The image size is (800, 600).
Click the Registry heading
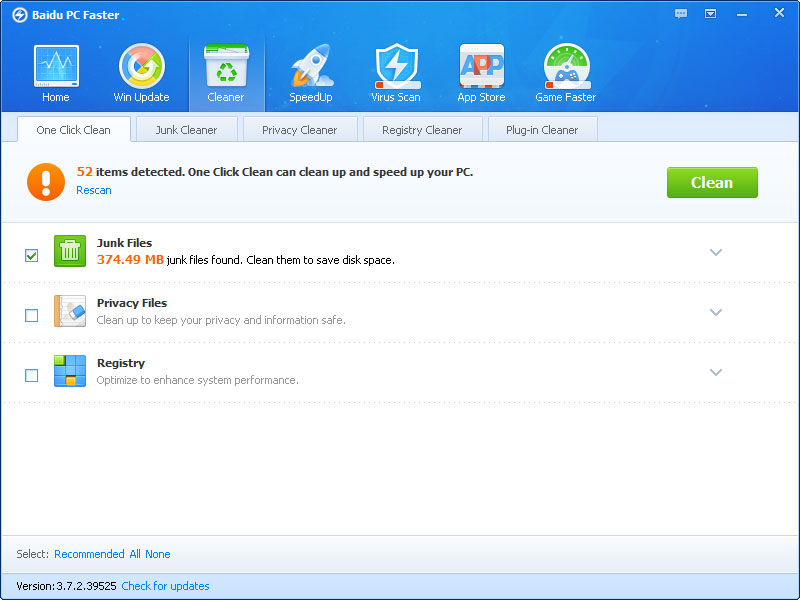point(121,363)
